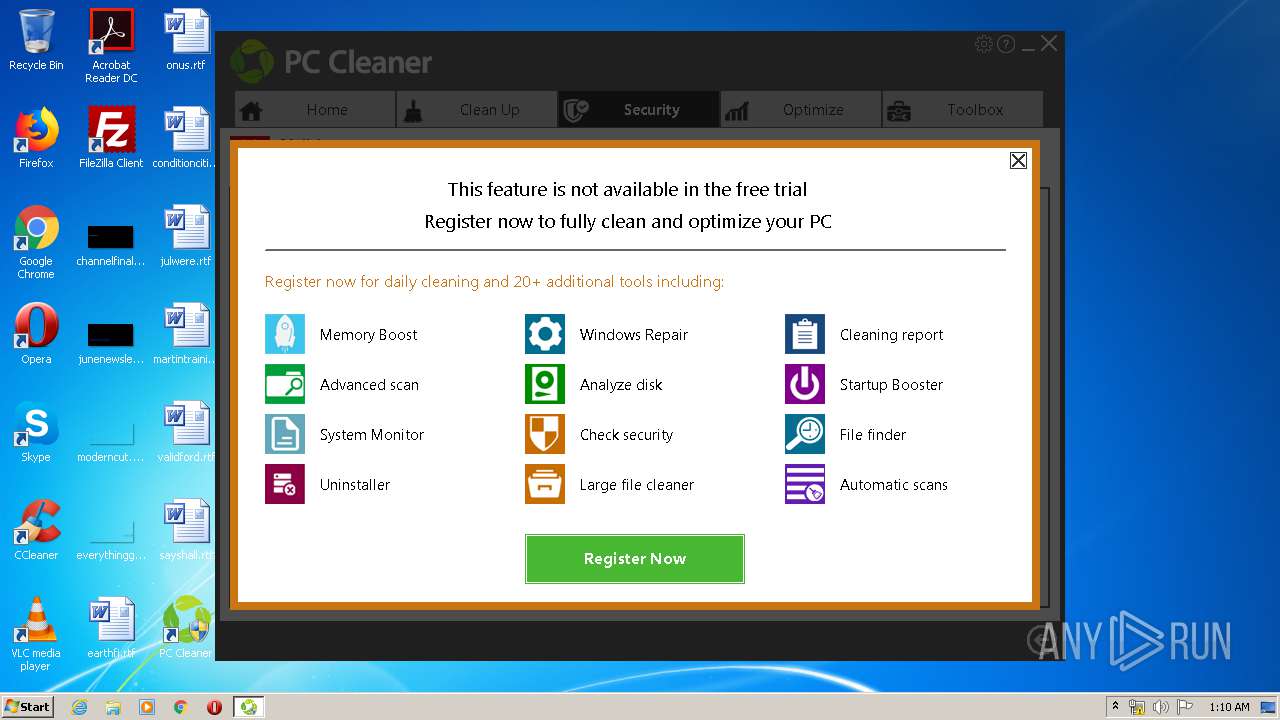This screenshot has height=720, width=1280.
Task: Open the Toolbox tab
Action: 962,110
